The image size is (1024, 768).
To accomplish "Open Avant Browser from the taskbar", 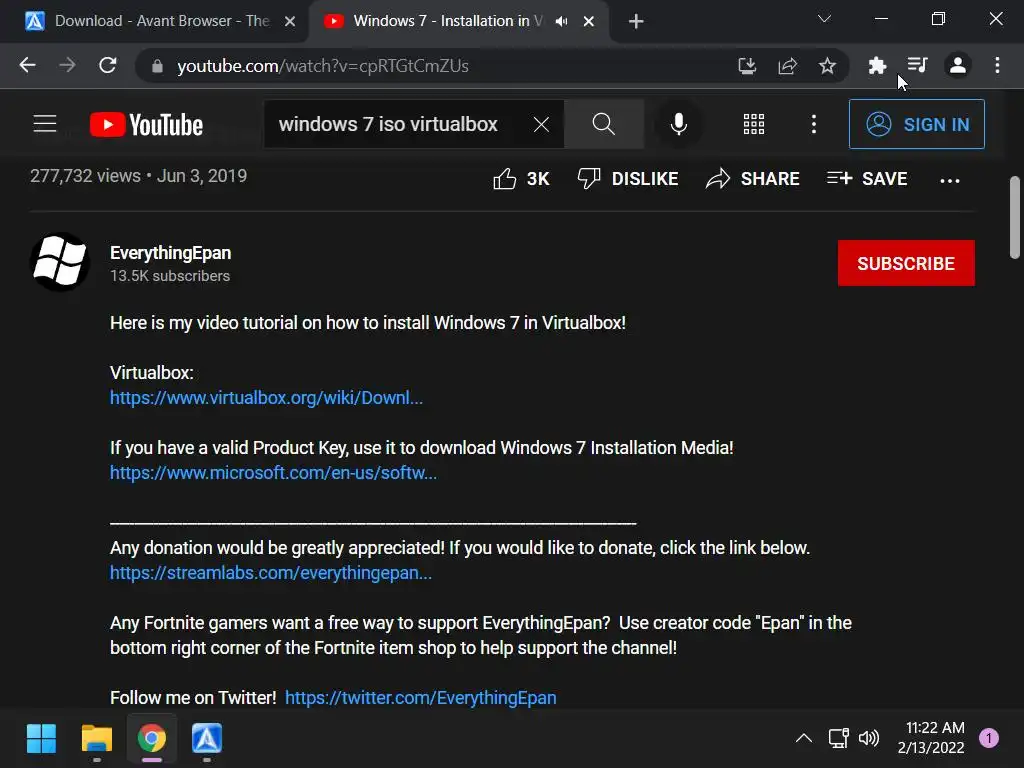I will pos(207,739).
